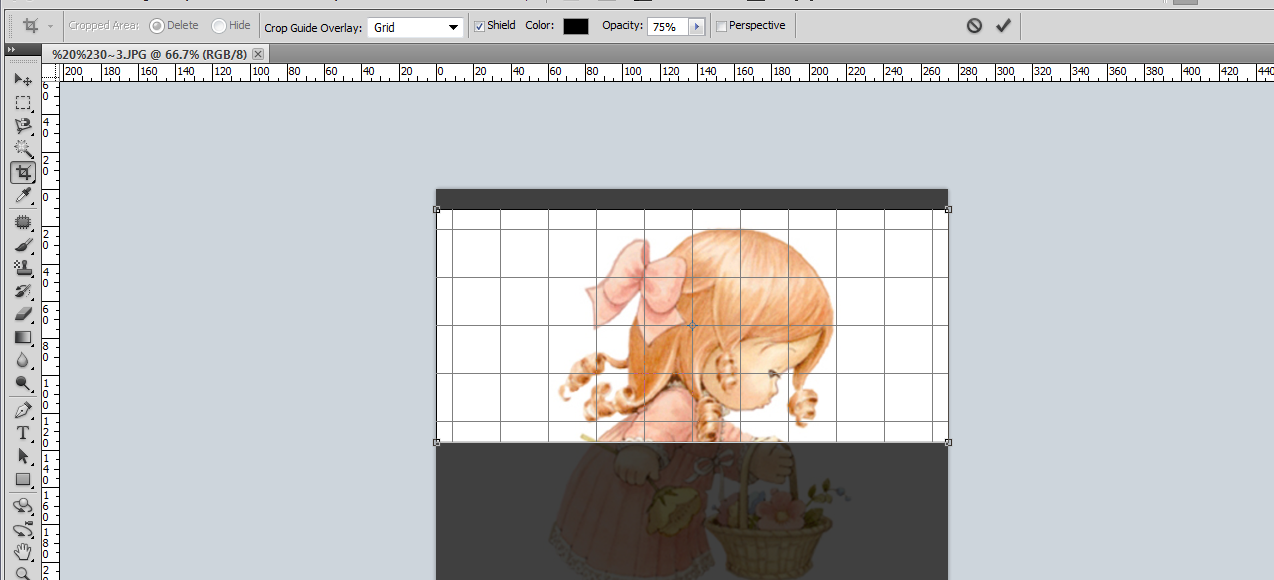This screenshot has height=580, width=1274.
Task: Select the 3D Camera Orbit tool
Action: (23, 529)
